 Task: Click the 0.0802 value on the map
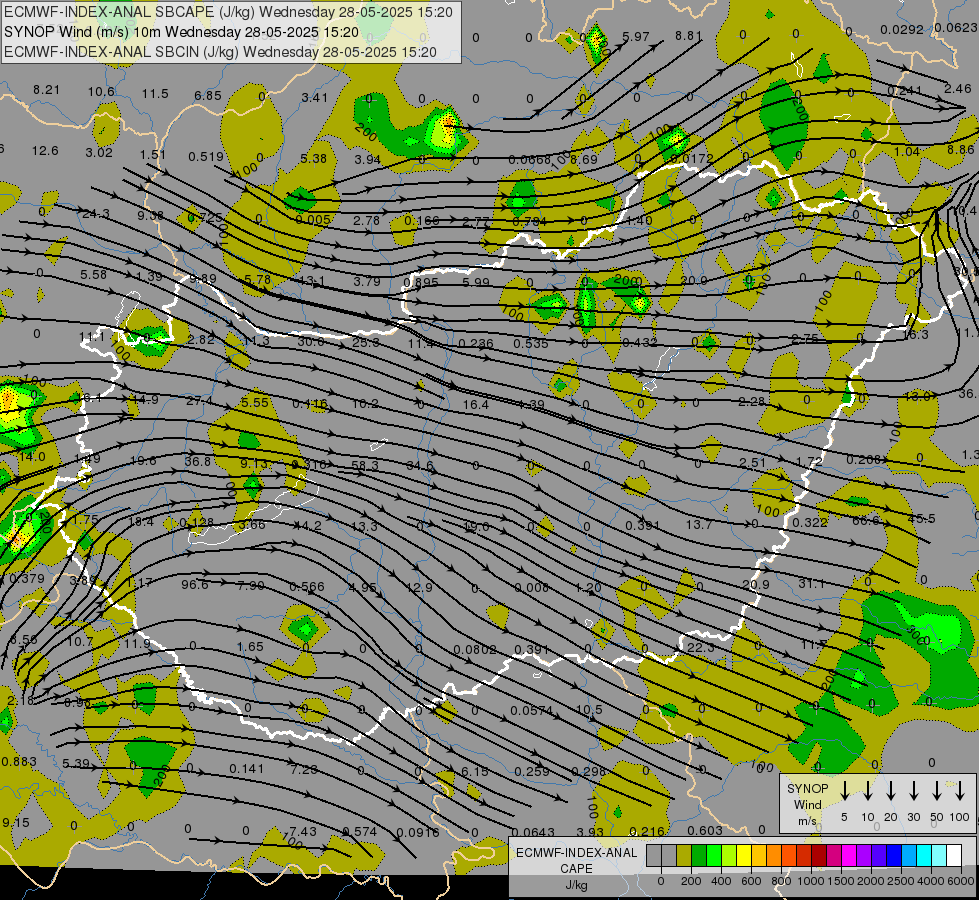point(475,650)
